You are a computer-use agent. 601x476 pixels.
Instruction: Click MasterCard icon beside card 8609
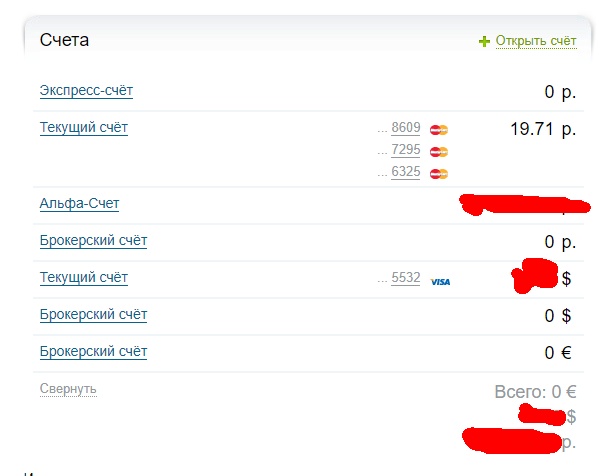(439, 130)
